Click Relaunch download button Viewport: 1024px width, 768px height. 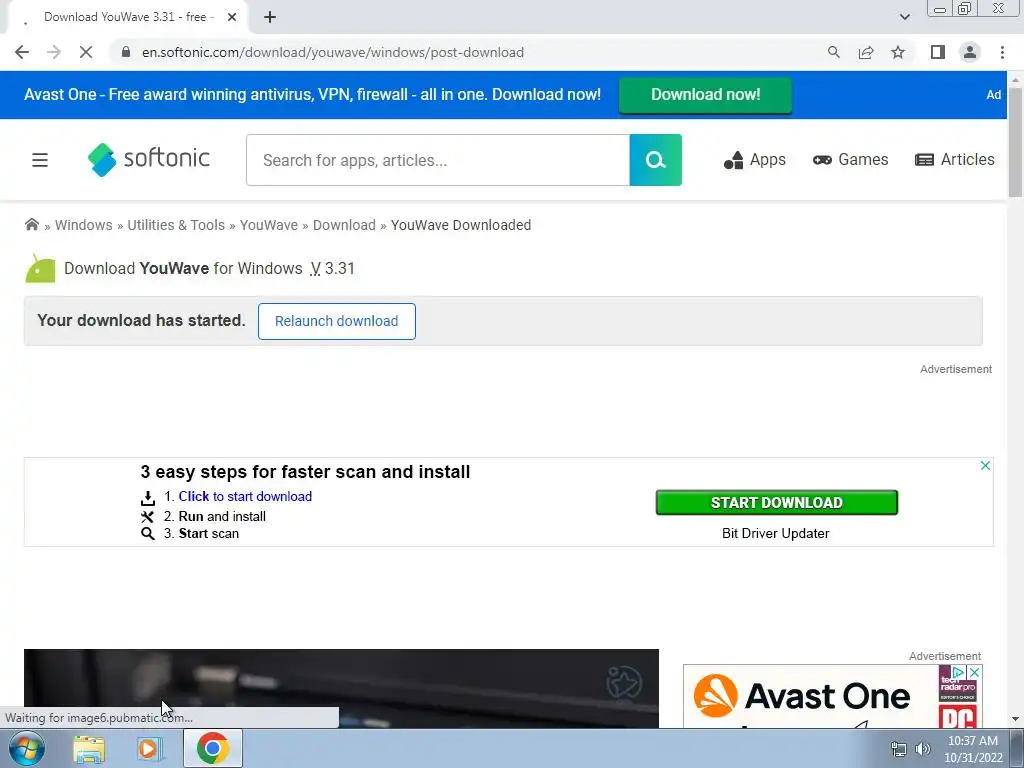tap(336, 321)
